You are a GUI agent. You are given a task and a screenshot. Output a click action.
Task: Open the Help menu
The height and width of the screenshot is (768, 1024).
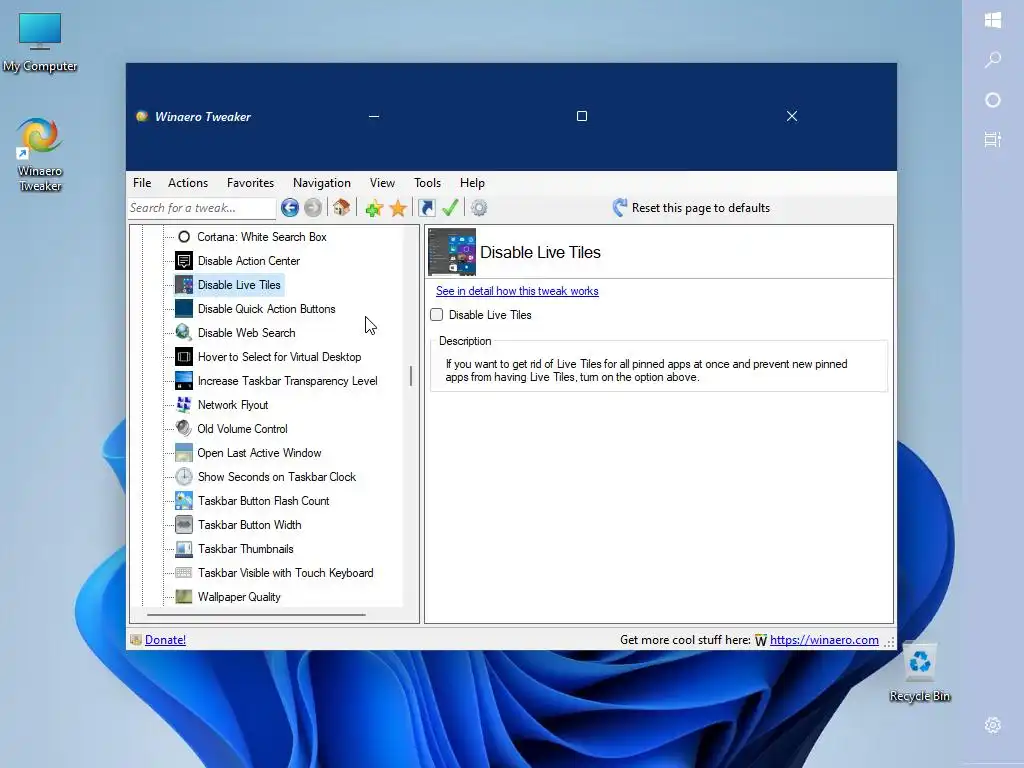472,183
